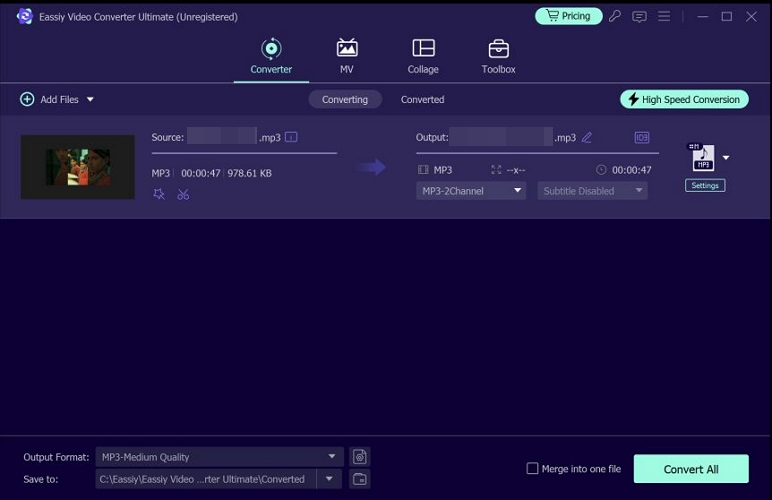Image resolution: width=772 pixels, height=500 pixels.
Task: Open the output folder icon
Action: [x=359, y=479]
